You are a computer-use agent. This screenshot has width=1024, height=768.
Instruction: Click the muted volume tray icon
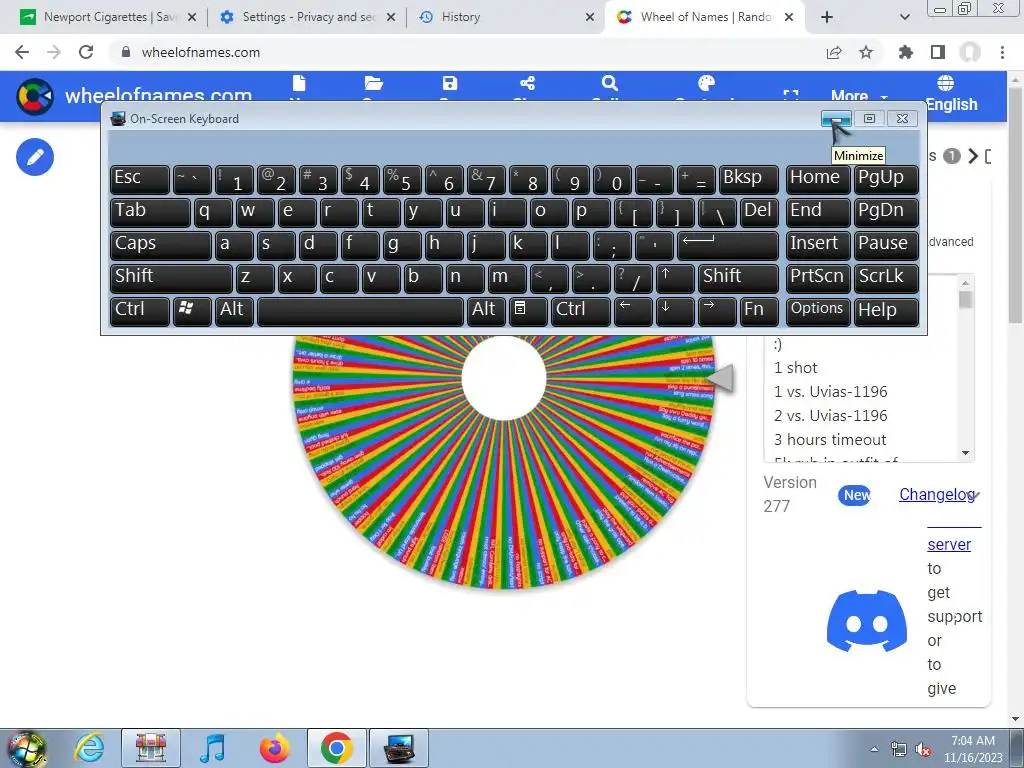pyautogui.click(x=923, y=749)
